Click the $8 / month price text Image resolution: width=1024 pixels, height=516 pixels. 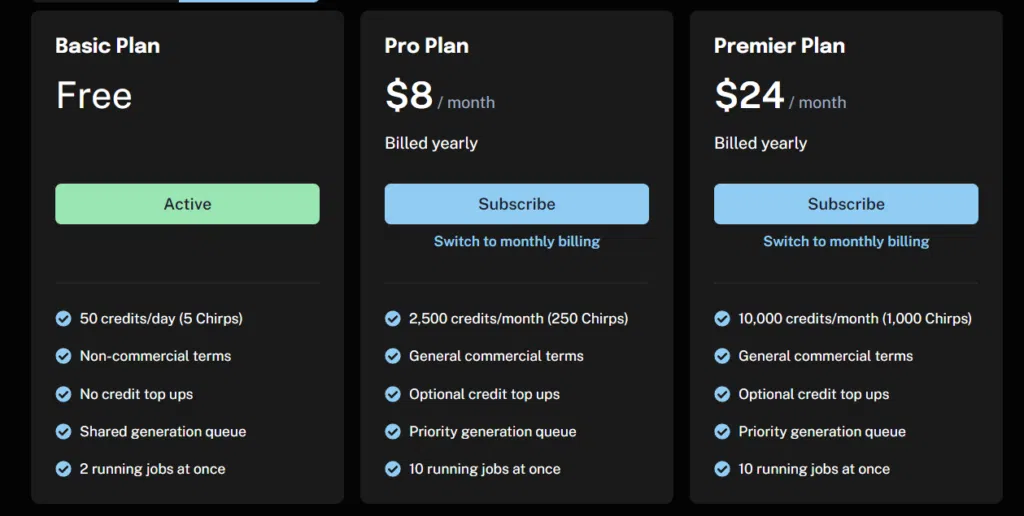(x=439, y=97)
